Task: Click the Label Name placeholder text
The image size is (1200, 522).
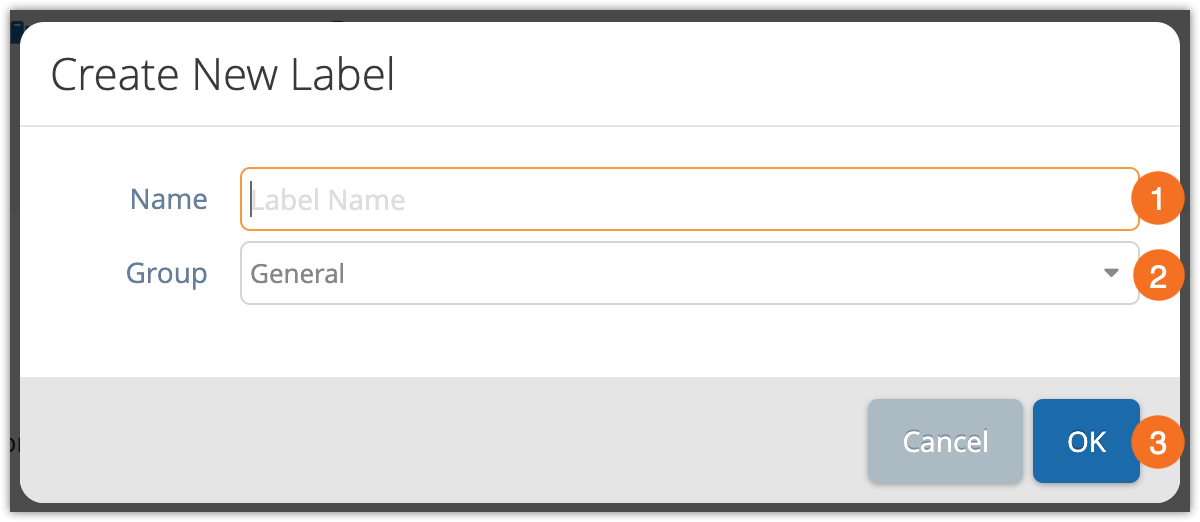Action: (328, 200)
